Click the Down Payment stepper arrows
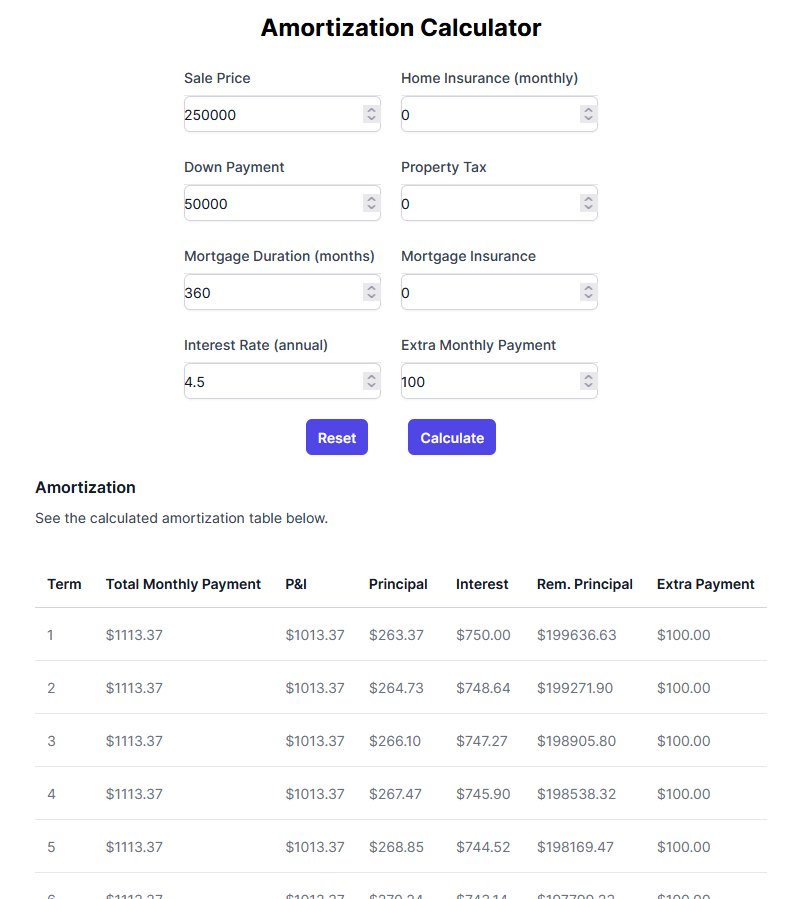 click(x=371, y=203)
